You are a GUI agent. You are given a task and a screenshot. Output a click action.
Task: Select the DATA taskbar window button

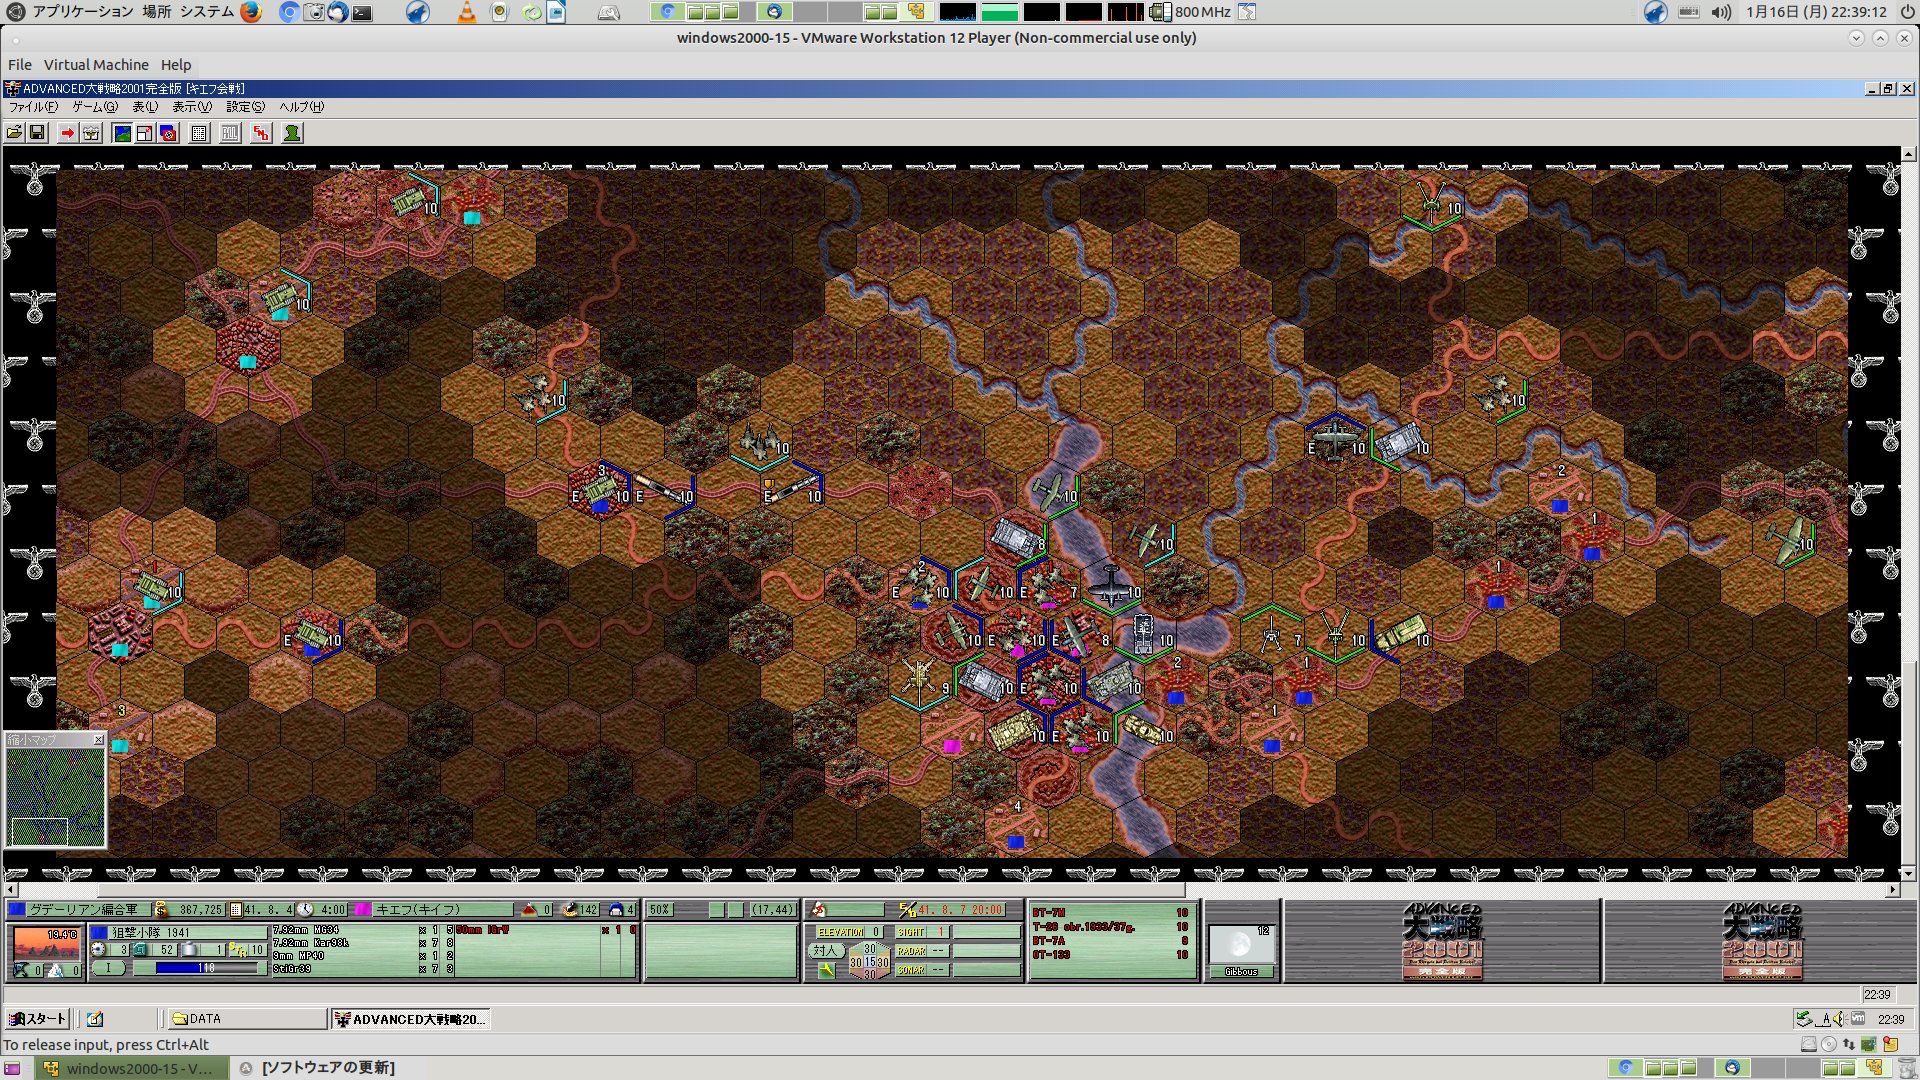click(247, 1019)
